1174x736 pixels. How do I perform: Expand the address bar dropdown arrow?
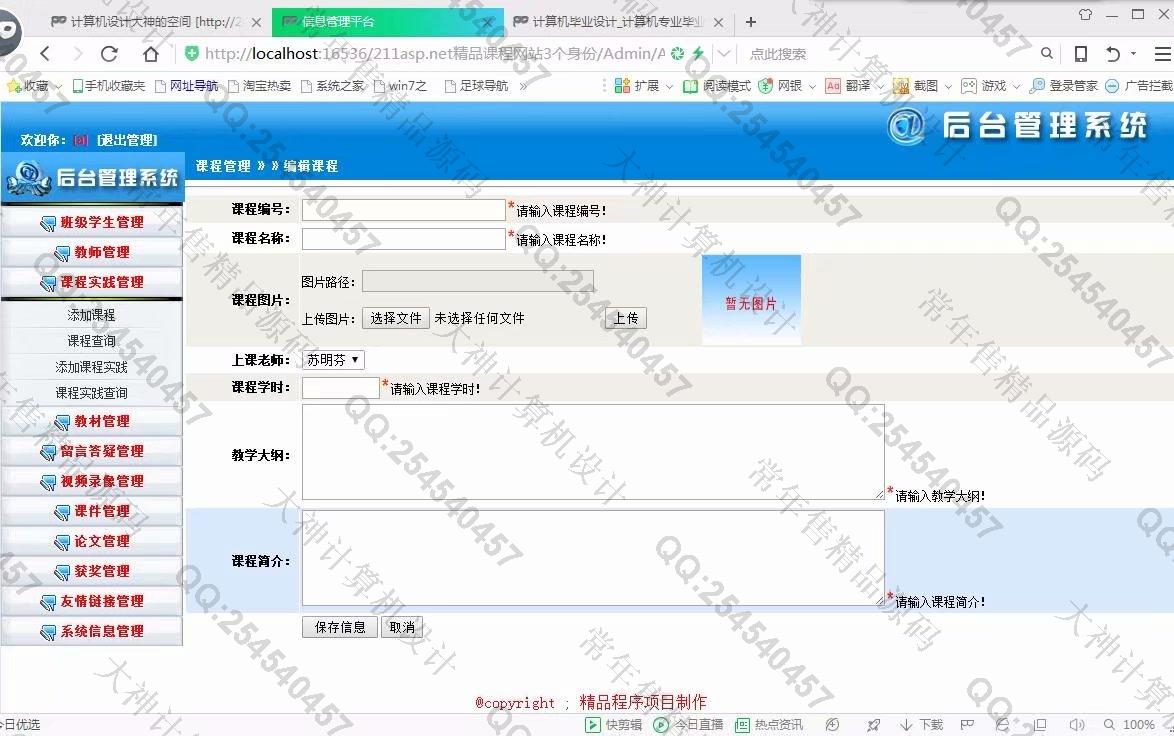click(724, 54)
